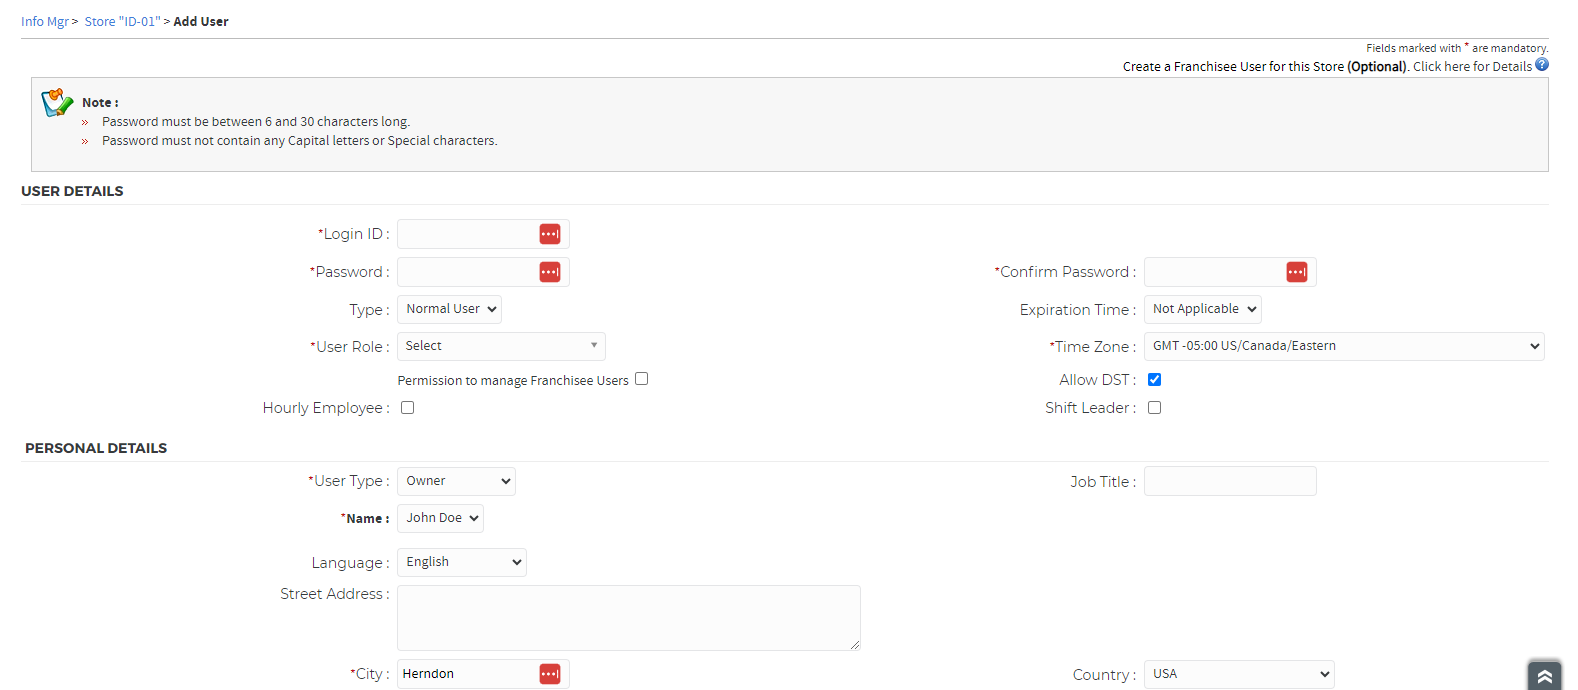Click the scroll-to-top double chevron button
This screenshot has height=690, width=1578.
[1544, 676]
